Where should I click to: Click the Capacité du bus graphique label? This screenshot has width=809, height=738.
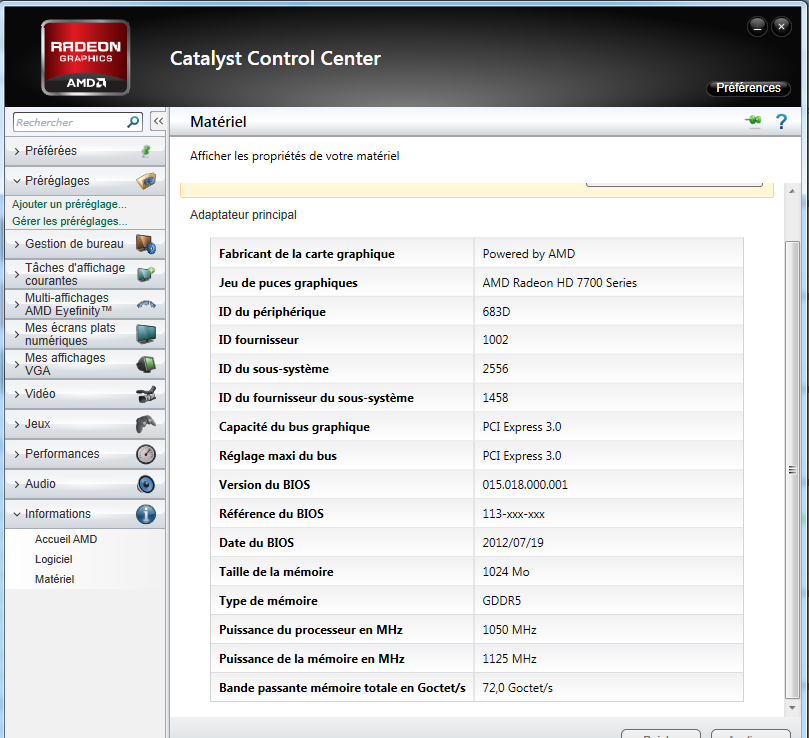tap(294, 427)
